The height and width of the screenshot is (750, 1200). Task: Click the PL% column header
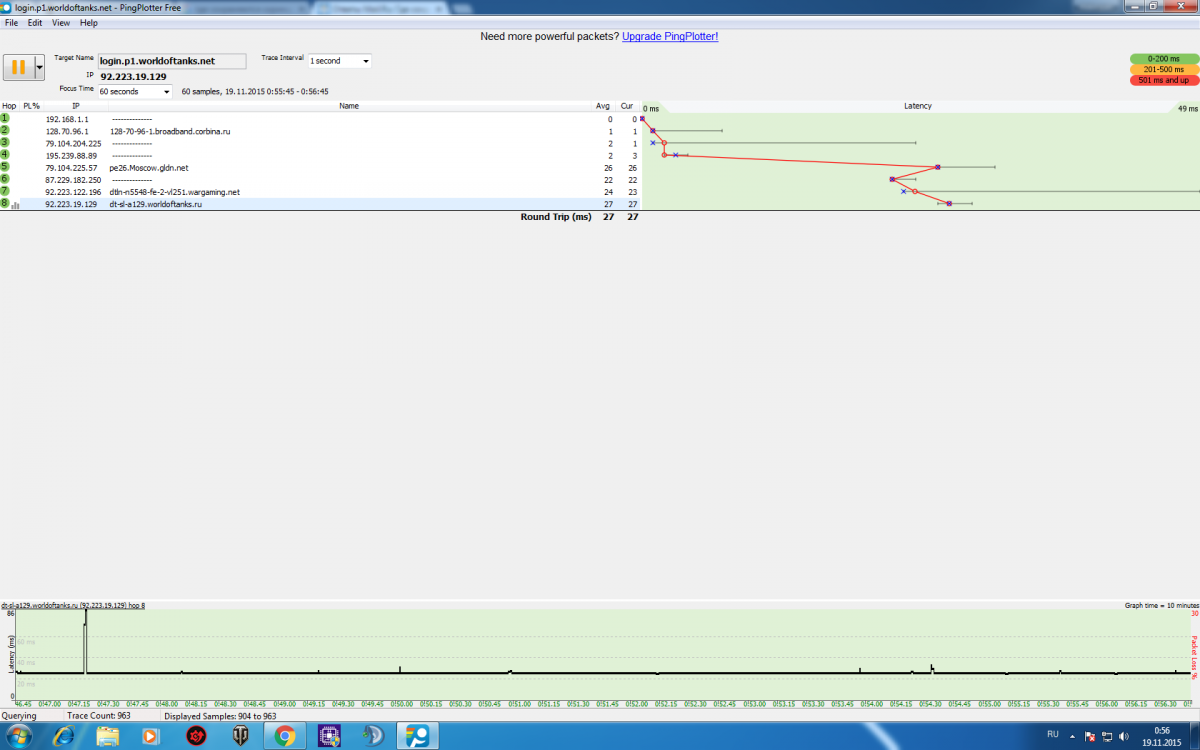click(32, 106)
